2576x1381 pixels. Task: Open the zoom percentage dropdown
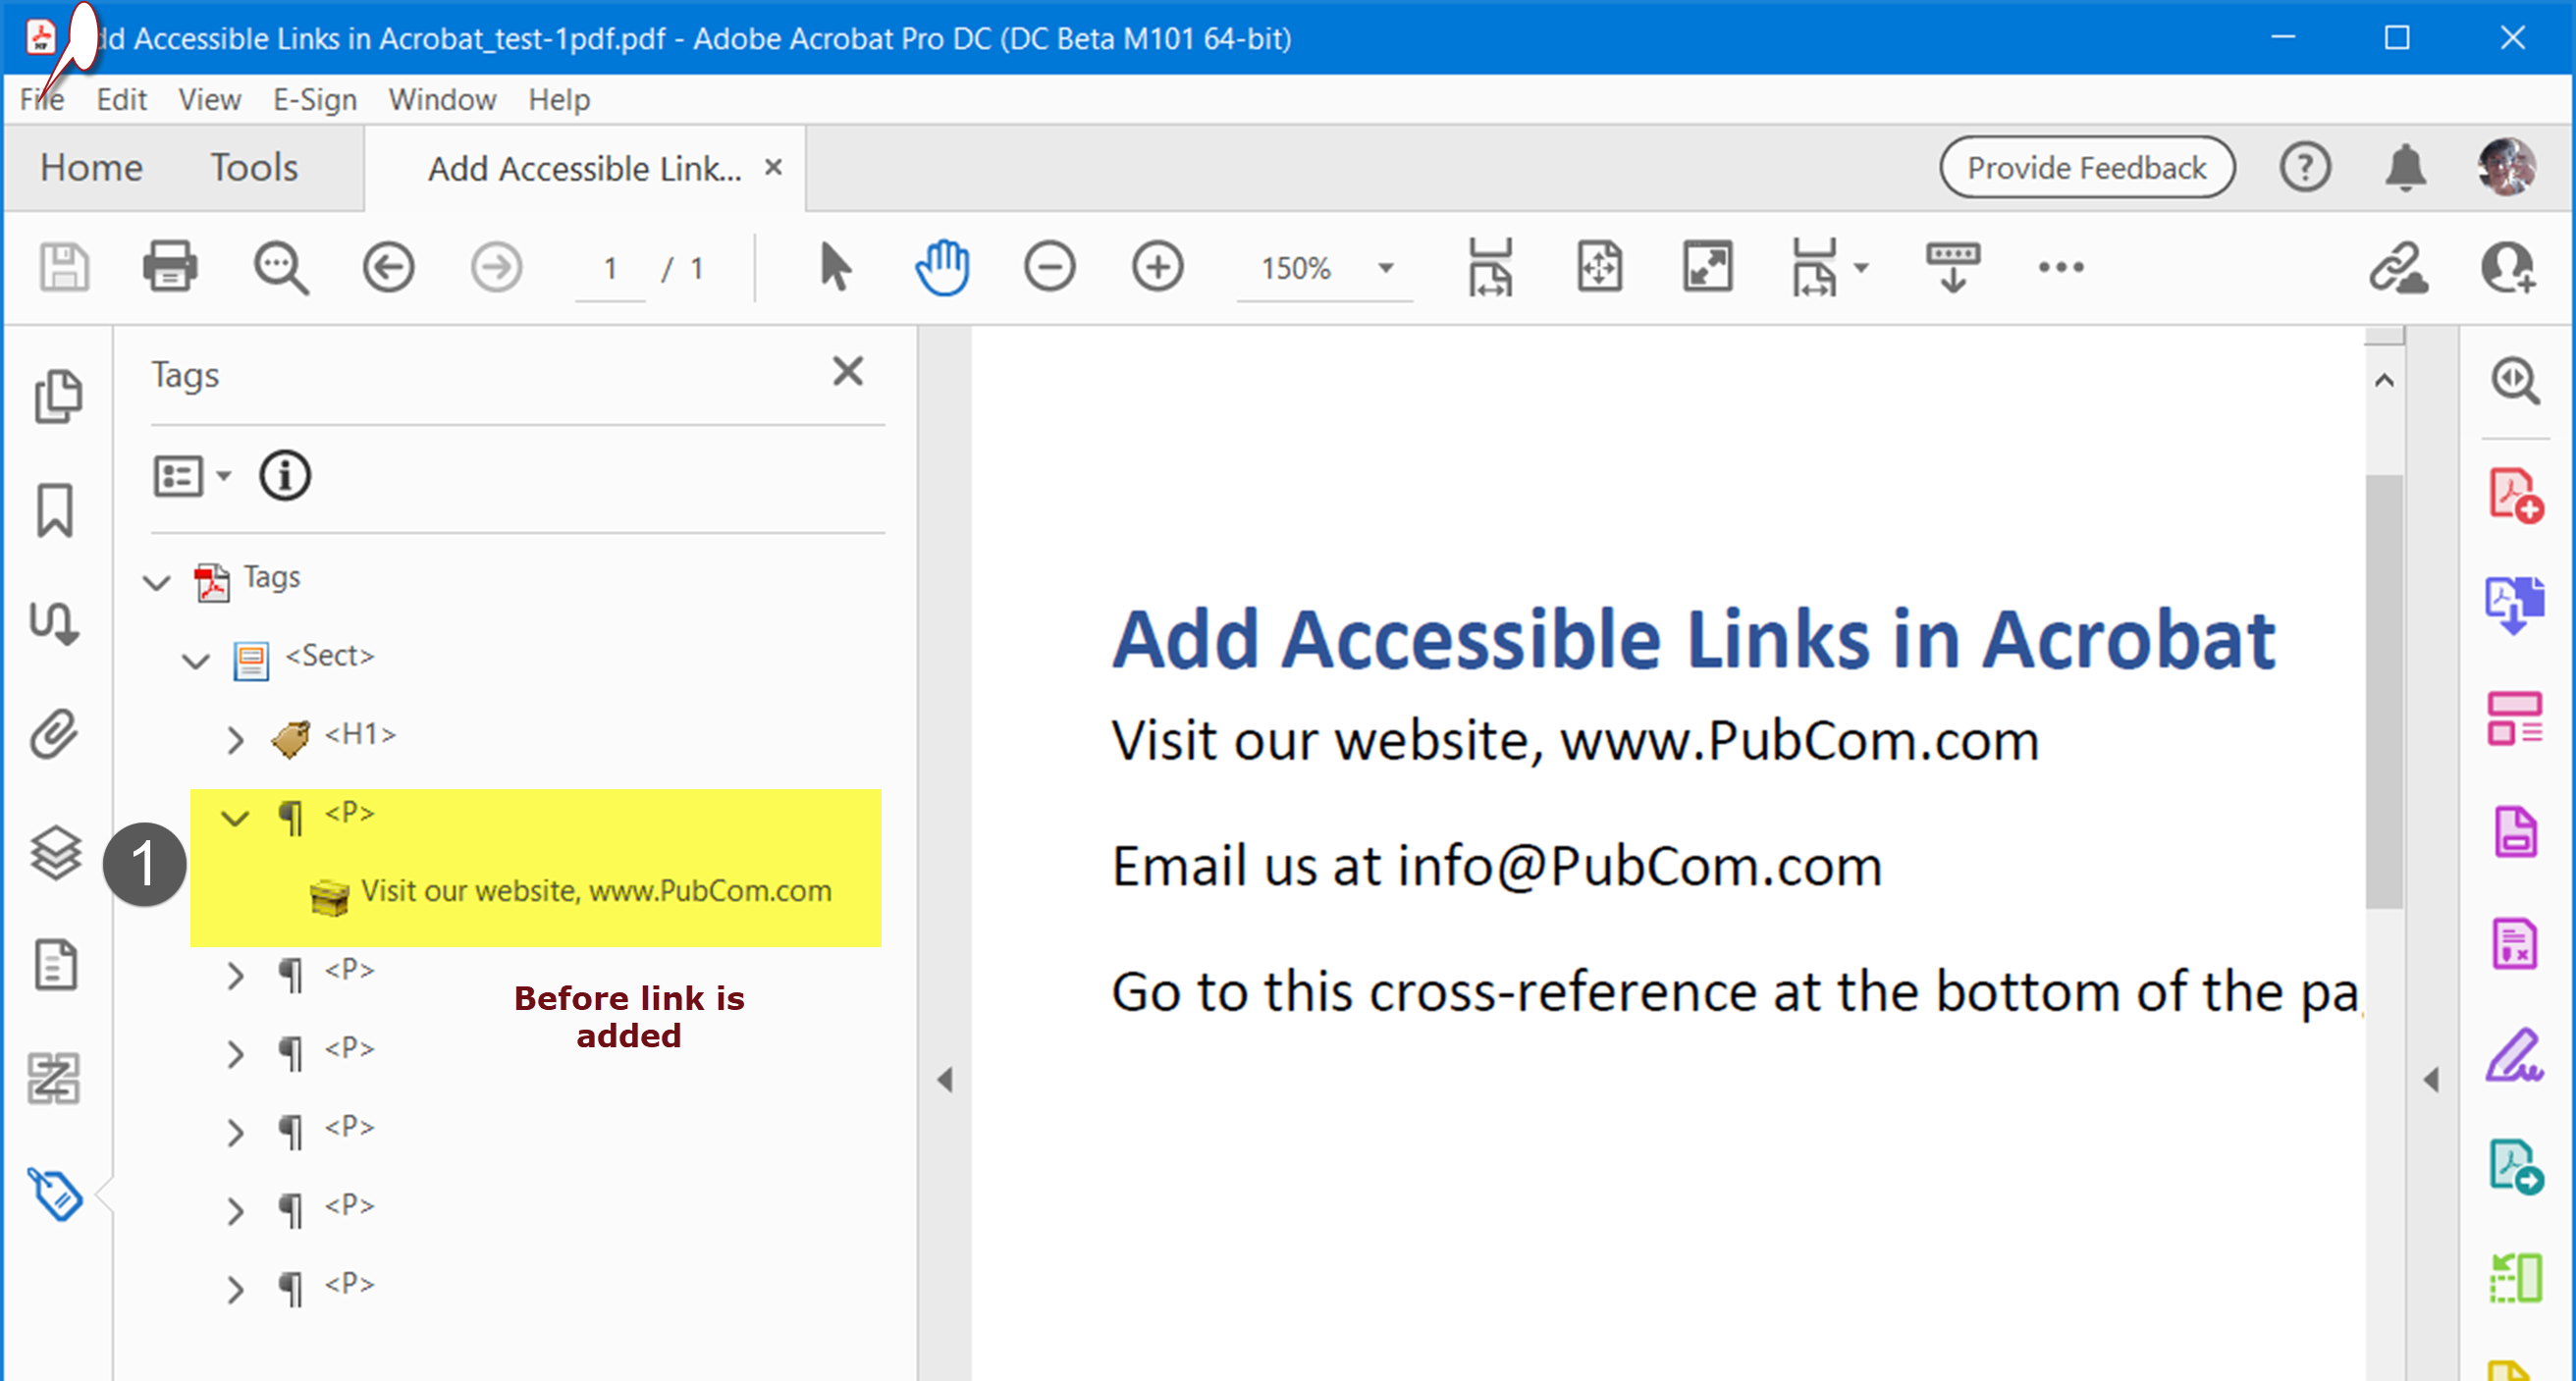pyautogui.click(x=1386, y=268)
